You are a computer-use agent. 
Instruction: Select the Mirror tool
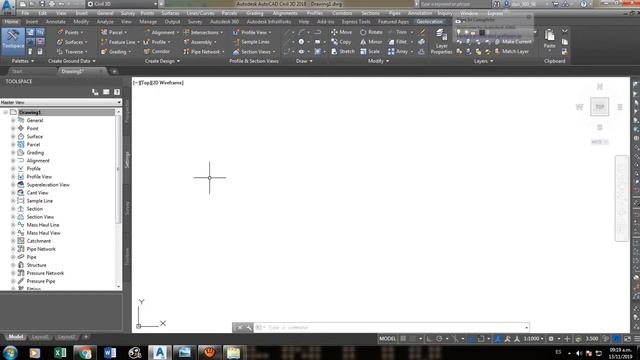point(371,42)
